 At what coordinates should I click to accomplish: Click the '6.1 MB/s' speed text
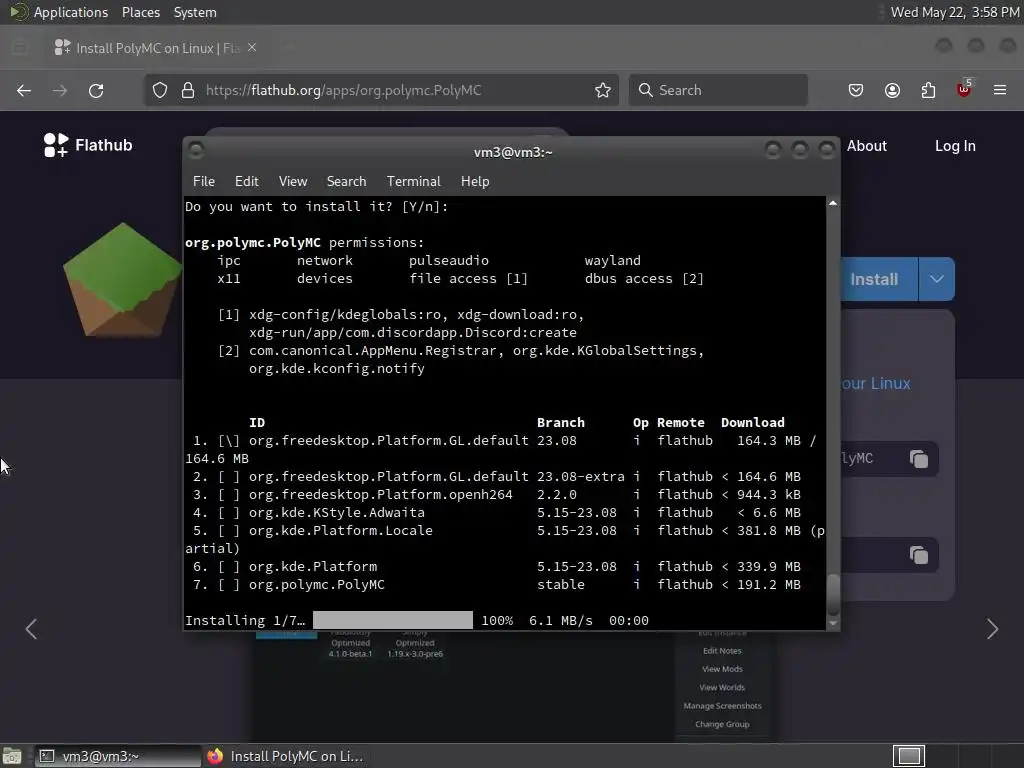pos(561,620)
